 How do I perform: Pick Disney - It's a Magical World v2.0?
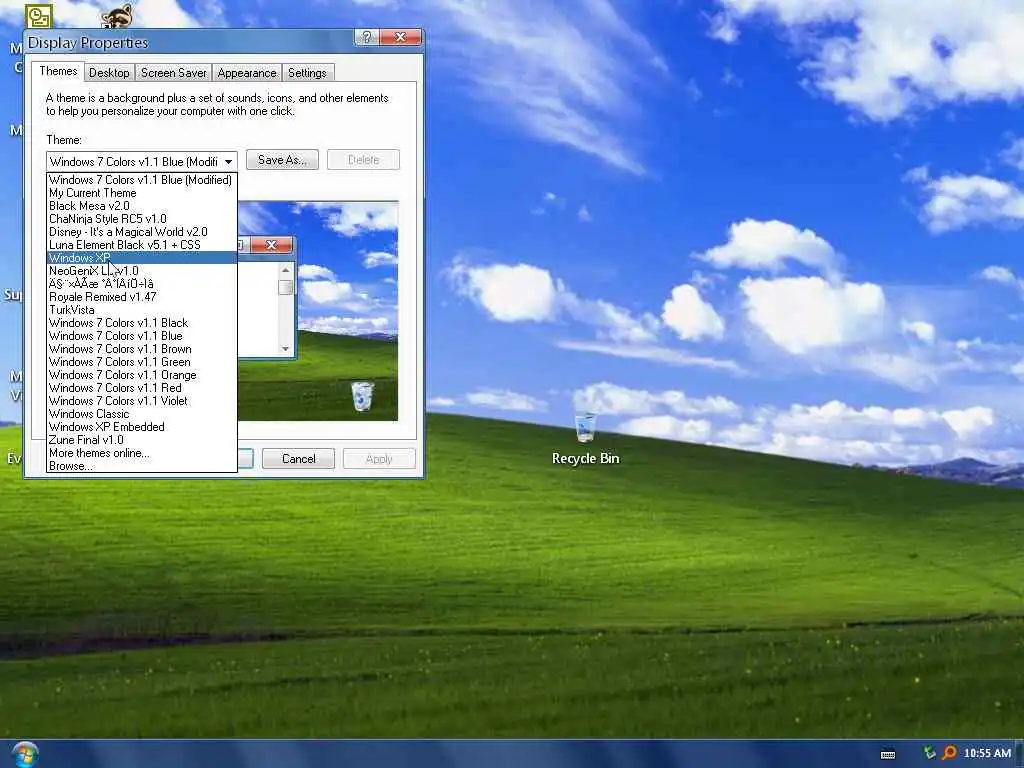pos(142,232)
